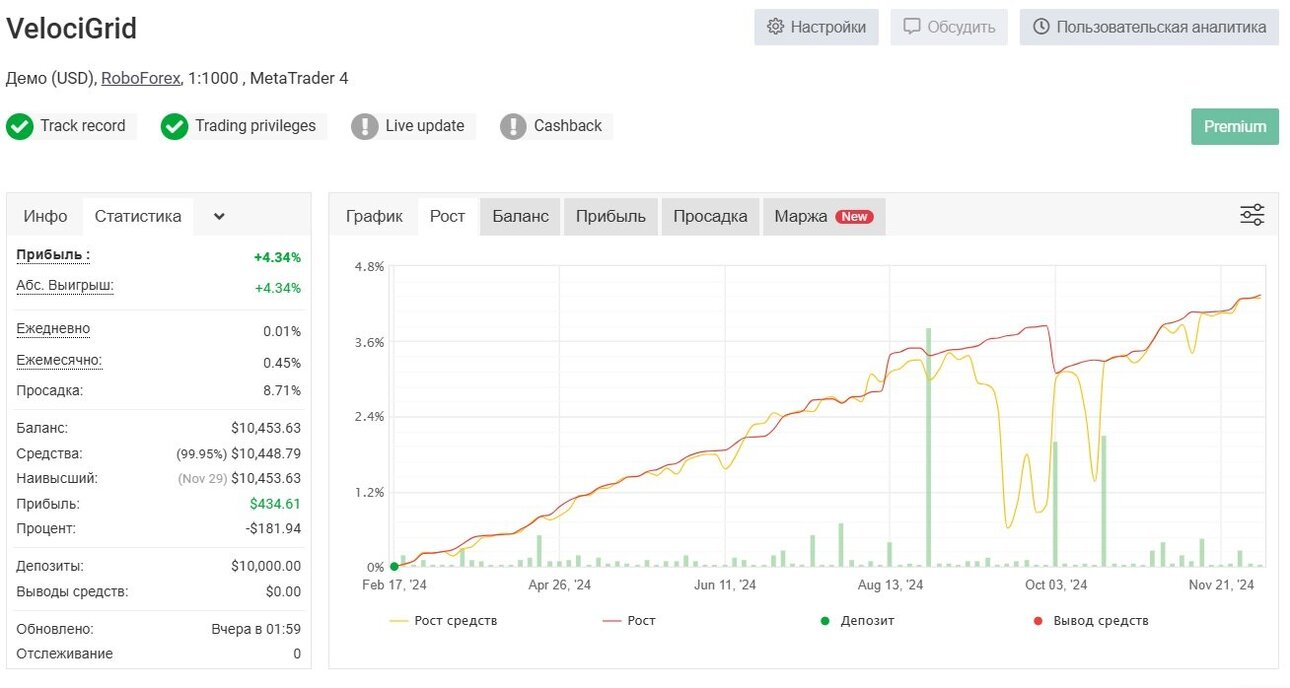The width and height of the screenshot is (1290, 688).
Task: Click the equity value $10,448.79
Action: [266, 454]
